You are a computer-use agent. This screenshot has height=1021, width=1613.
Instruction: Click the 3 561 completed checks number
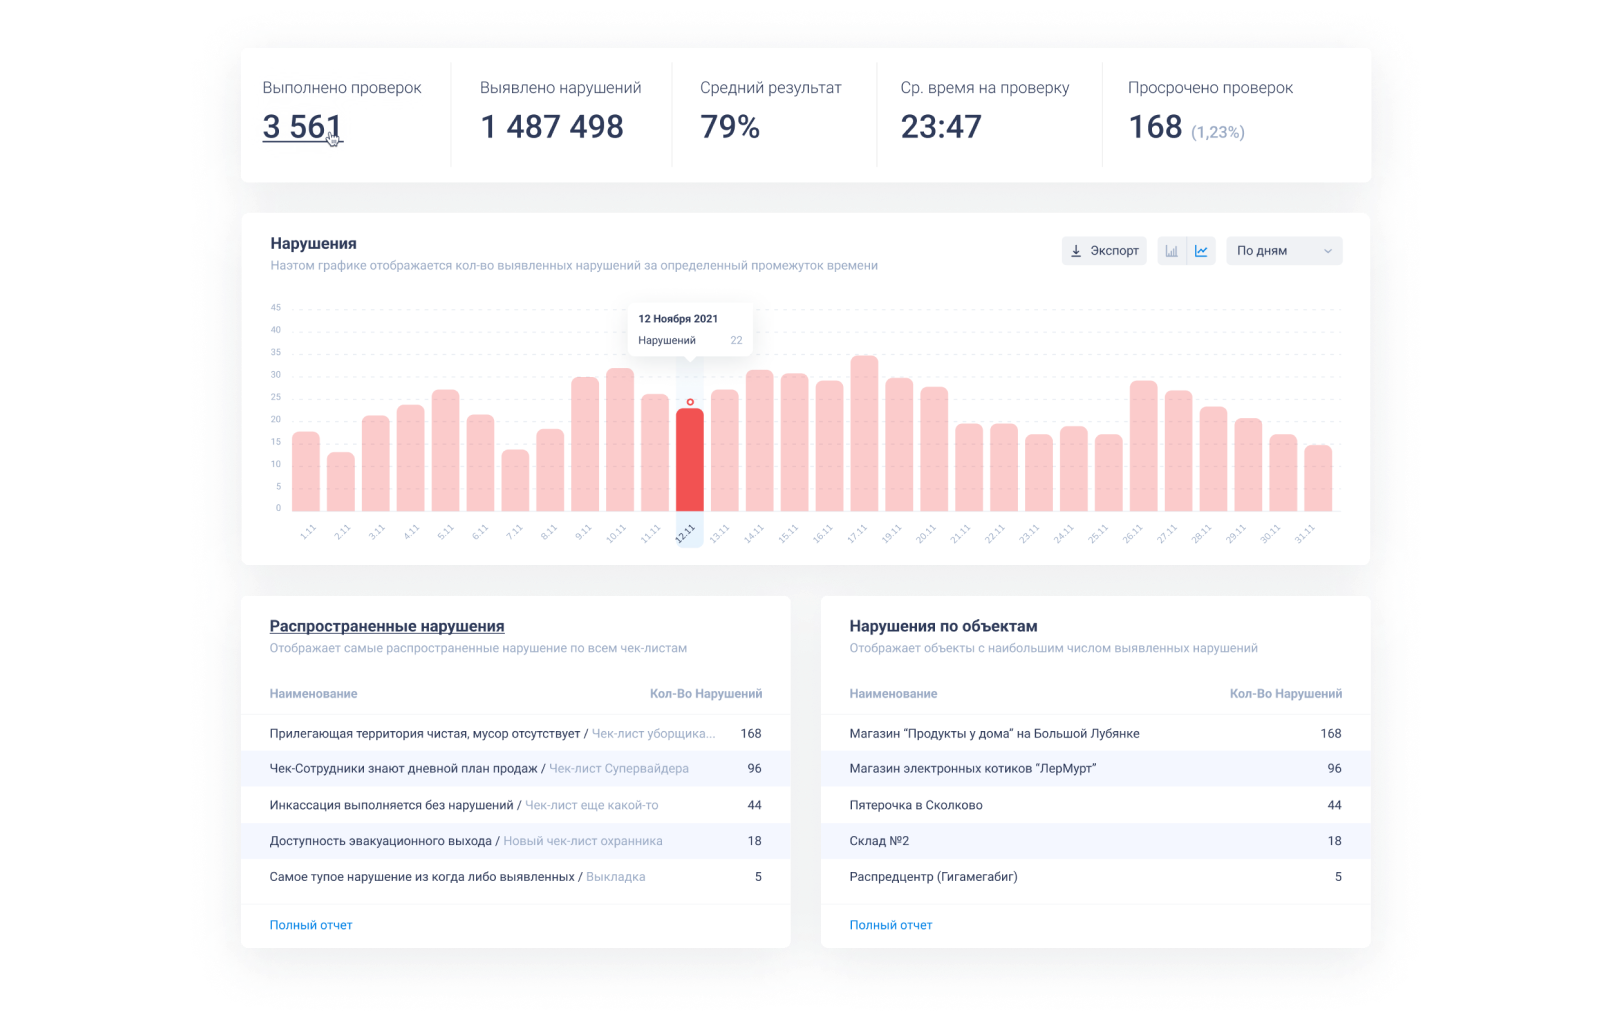coord(302,127)
